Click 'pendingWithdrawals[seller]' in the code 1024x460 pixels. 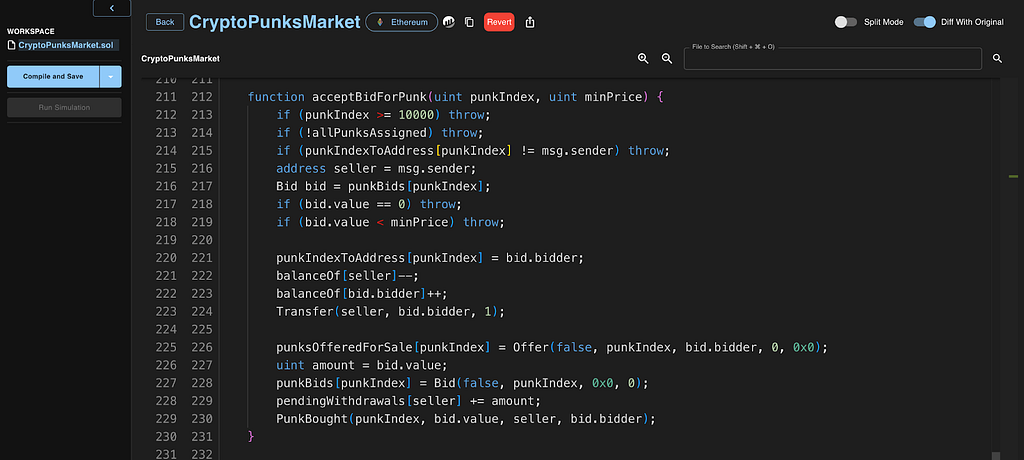tap(369, 401)
